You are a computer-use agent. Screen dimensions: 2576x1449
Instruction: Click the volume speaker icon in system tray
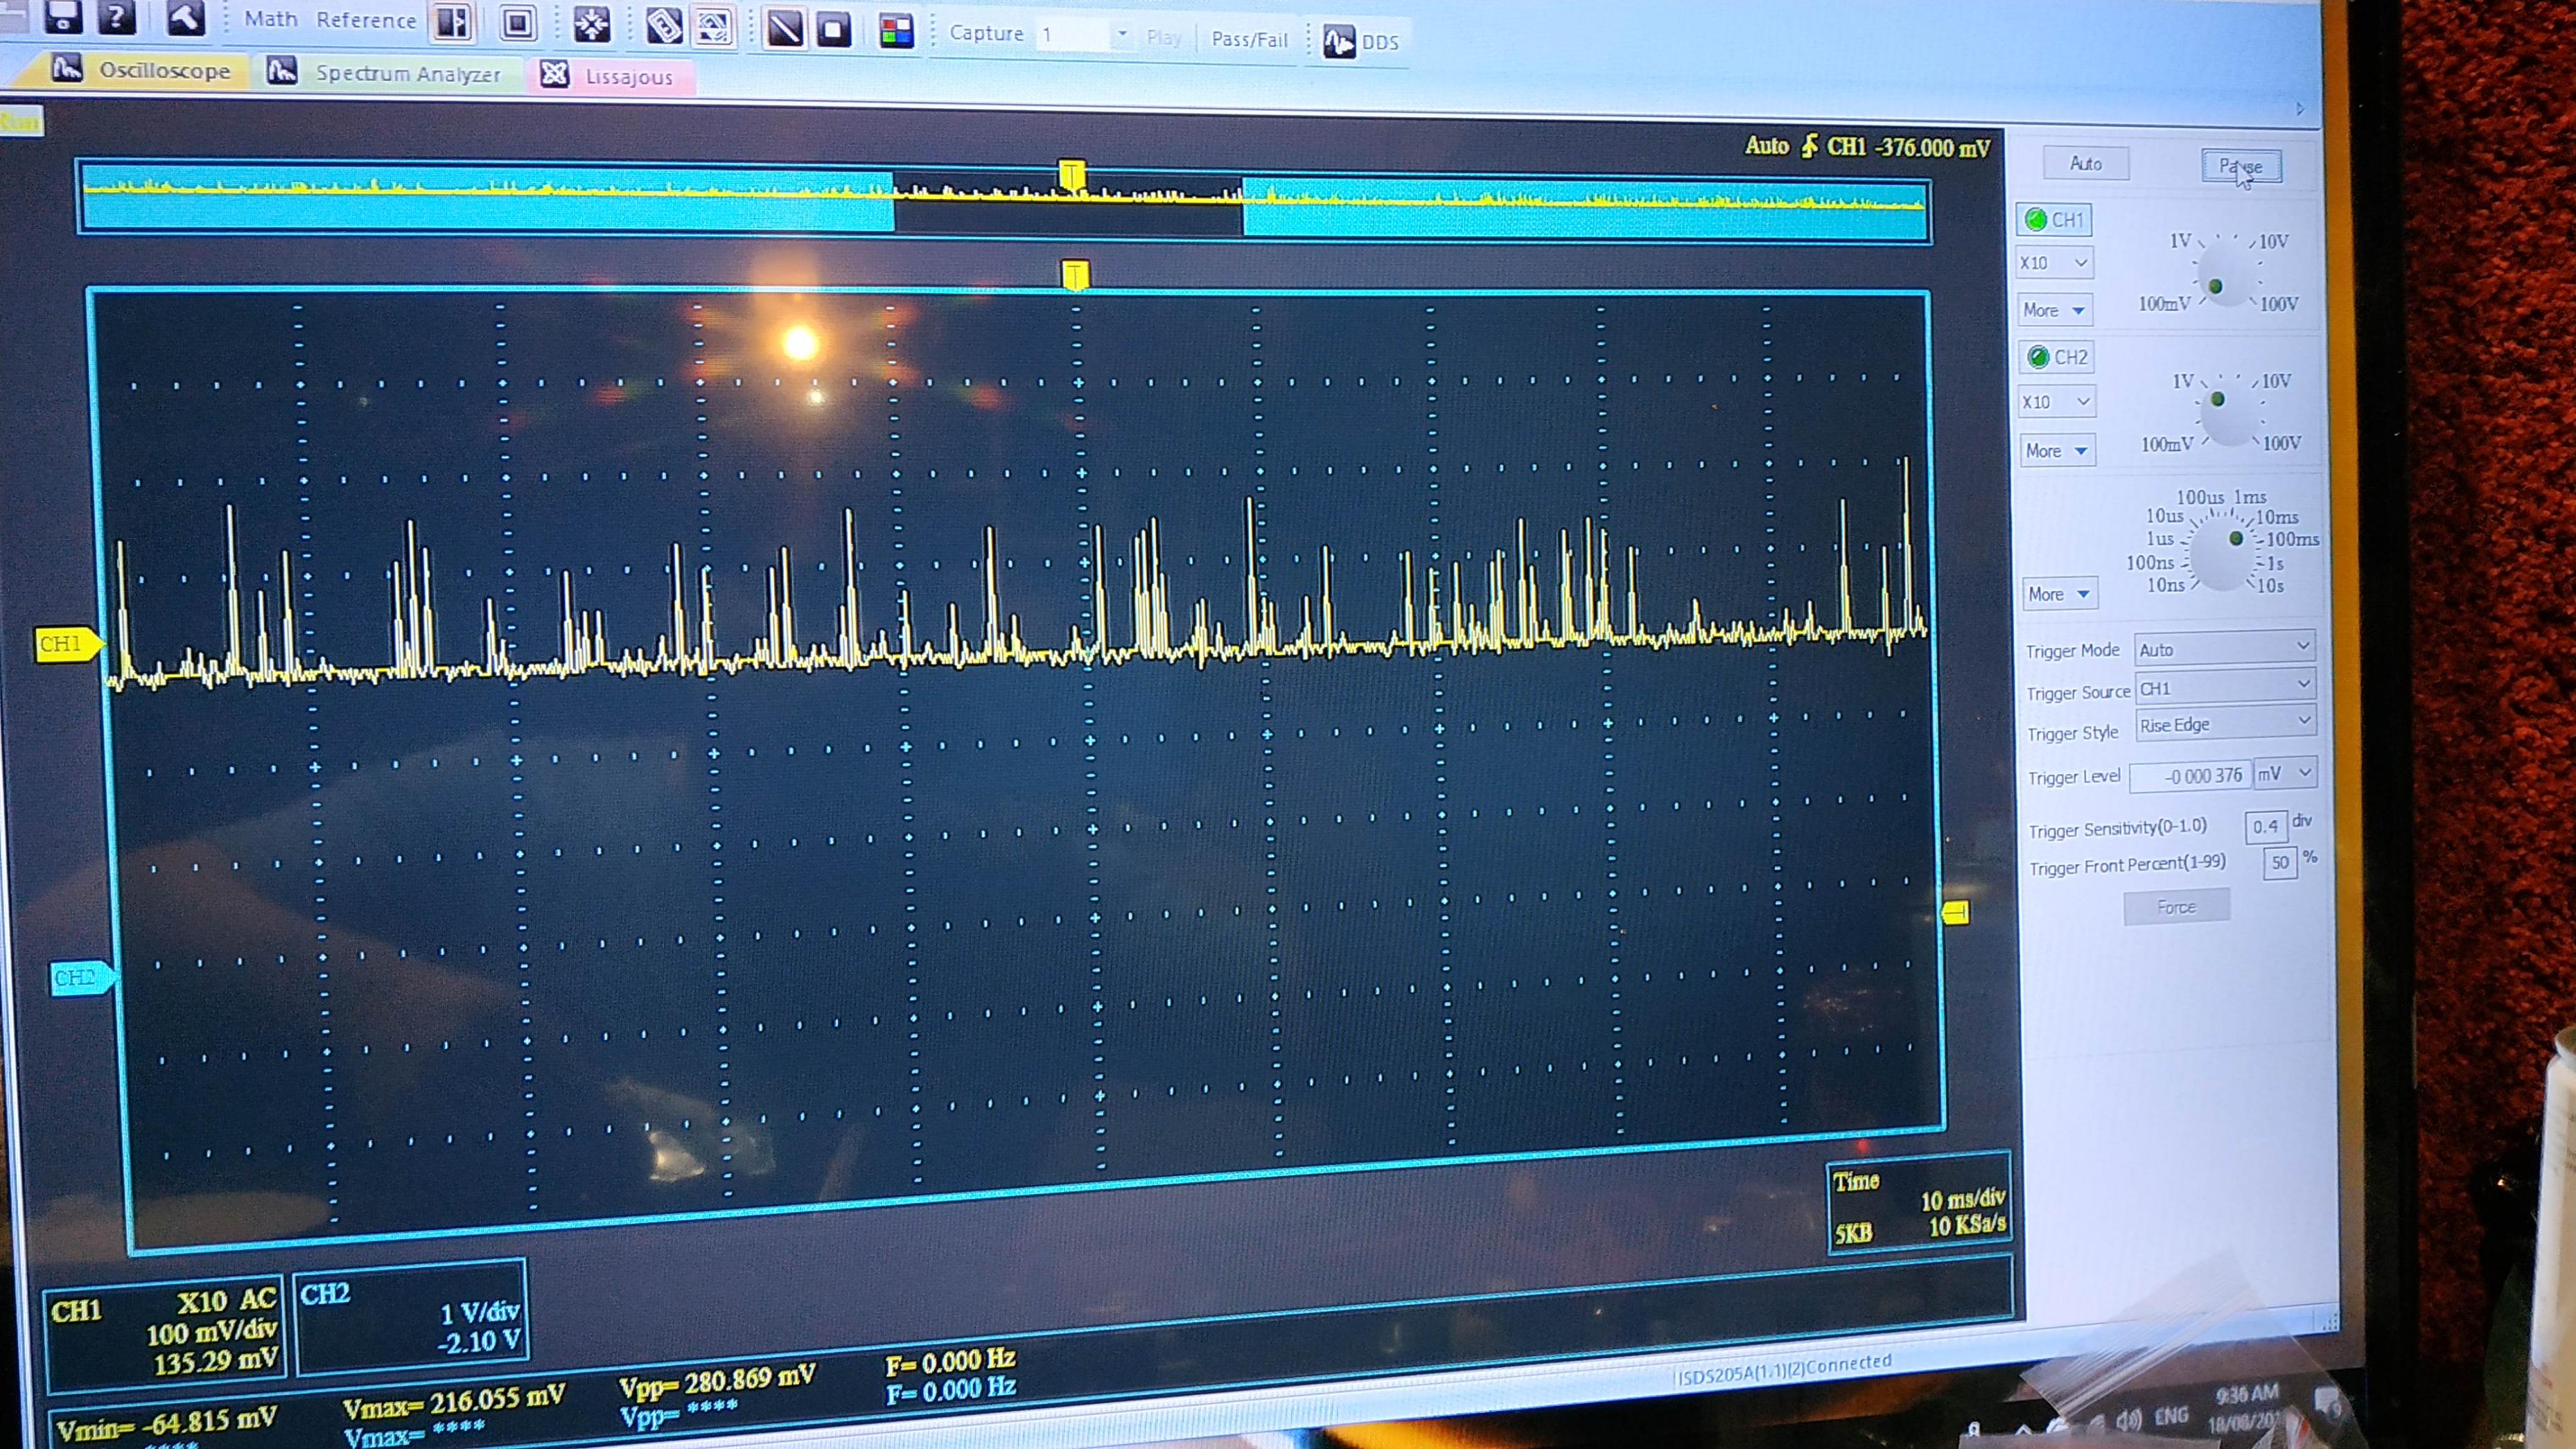tap(2128, 1420)
